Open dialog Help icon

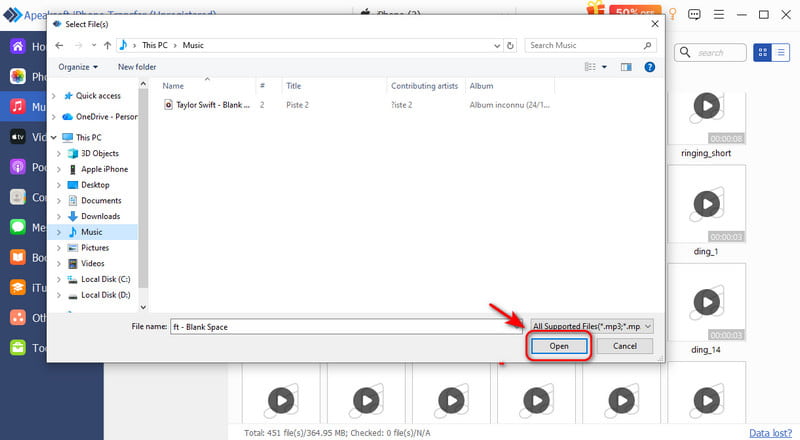point(649,67)
